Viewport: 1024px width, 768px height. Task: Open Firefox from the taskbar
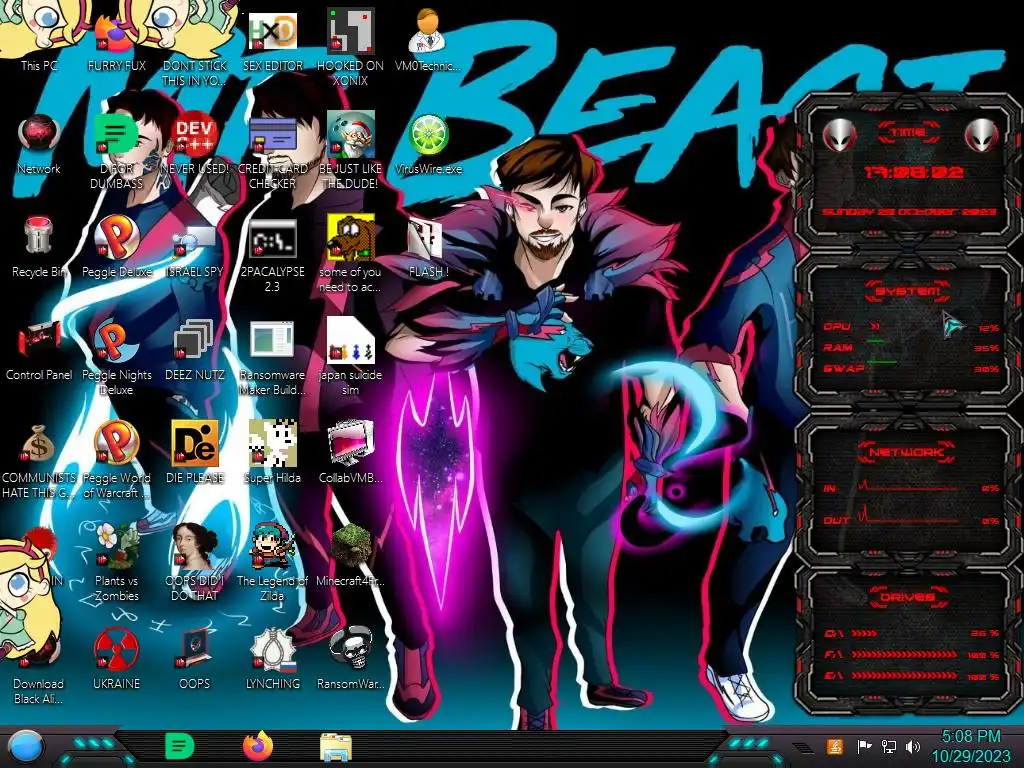point(257,746)
